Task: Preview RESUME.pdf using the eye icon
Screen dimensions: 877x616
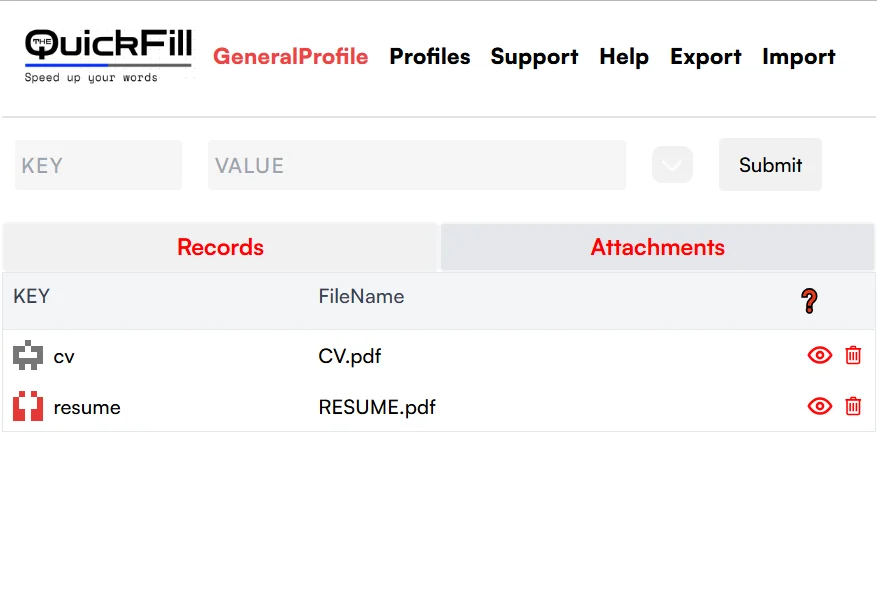Action: [819, 406]
